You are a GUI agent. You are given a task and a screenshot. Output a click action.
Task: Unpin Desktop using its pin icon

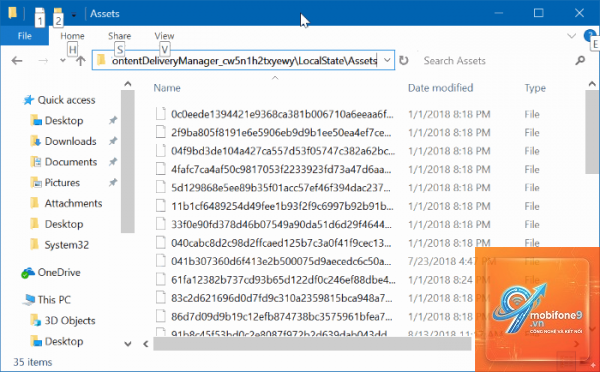[112, 121]
